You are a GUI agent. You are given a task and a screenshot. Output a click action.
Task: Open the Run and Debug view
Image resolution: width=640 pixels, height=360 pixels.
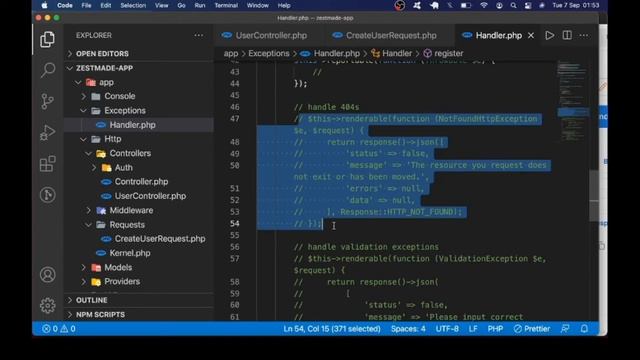click(x=47, y=133)
